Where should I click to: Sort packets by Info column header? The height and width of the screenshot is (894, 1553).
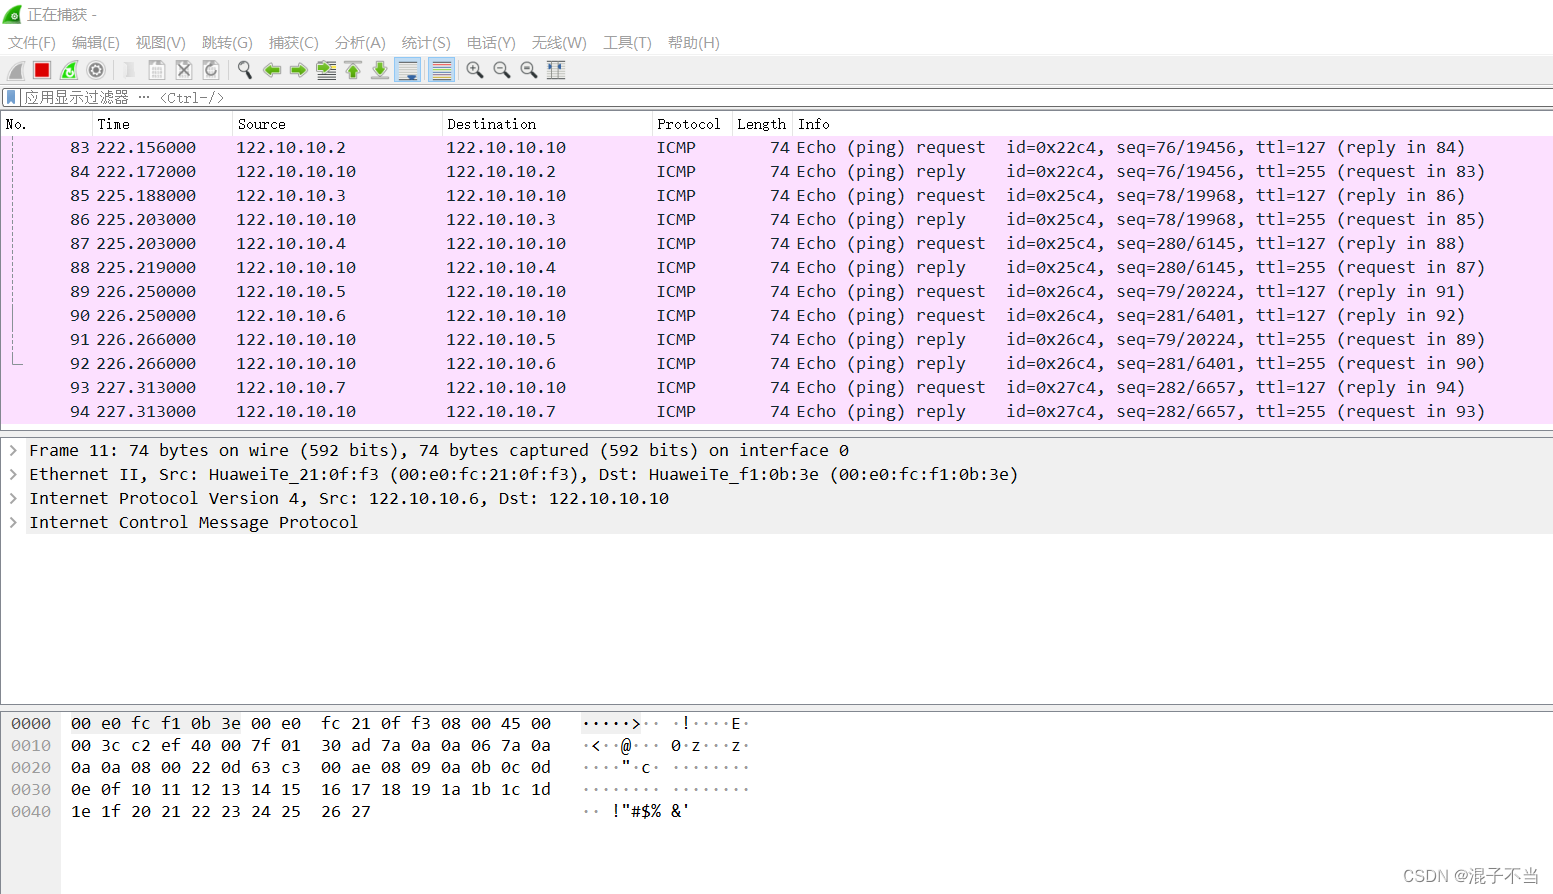(x=1172, y=124)
